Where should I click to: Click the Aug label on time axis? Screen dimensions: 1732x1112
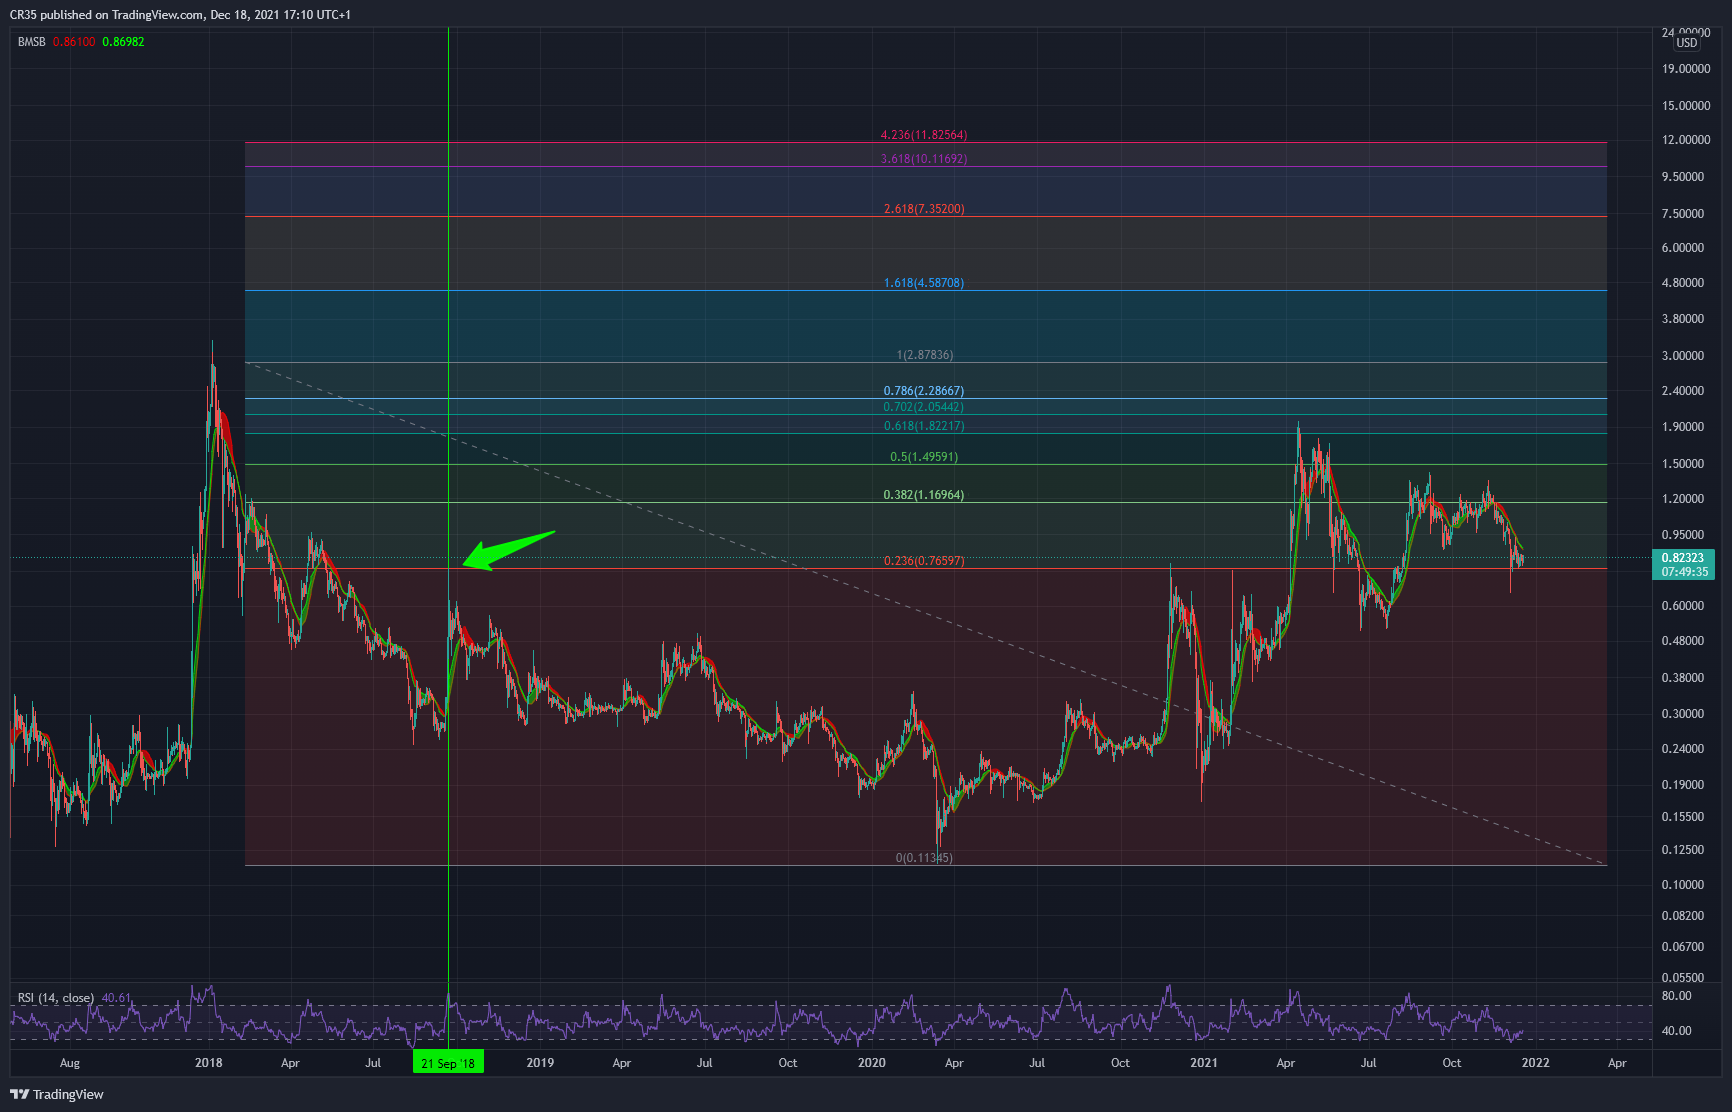[x=70, y=1063]
